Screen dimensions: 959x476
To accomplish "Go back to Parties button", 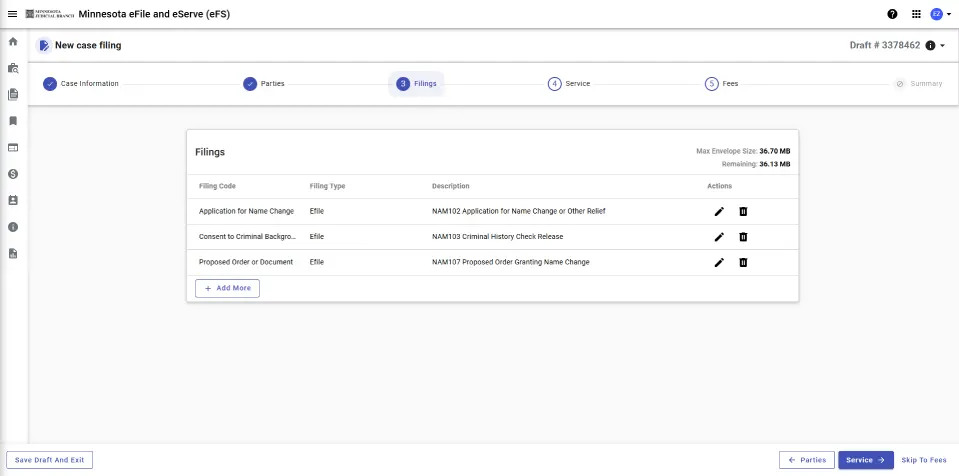I will 807,460.
